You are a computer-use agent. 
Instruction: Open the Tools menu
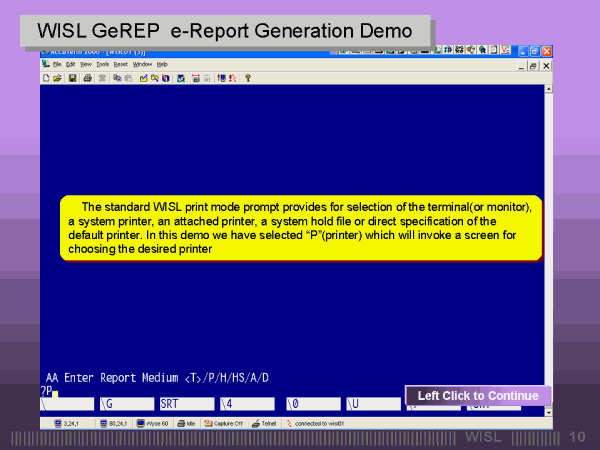tap(102, 64)
